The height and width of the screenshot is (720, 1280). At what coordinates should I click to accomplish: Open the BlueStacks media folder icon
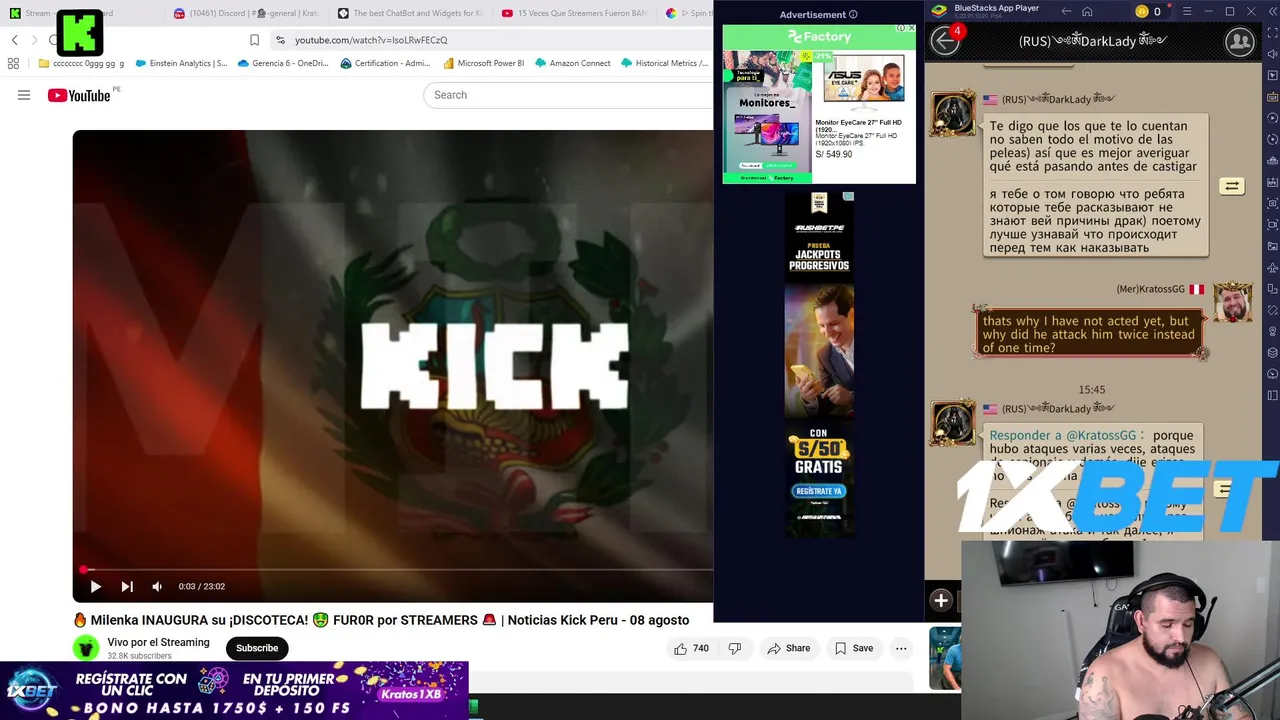[x=1272, y=245]
